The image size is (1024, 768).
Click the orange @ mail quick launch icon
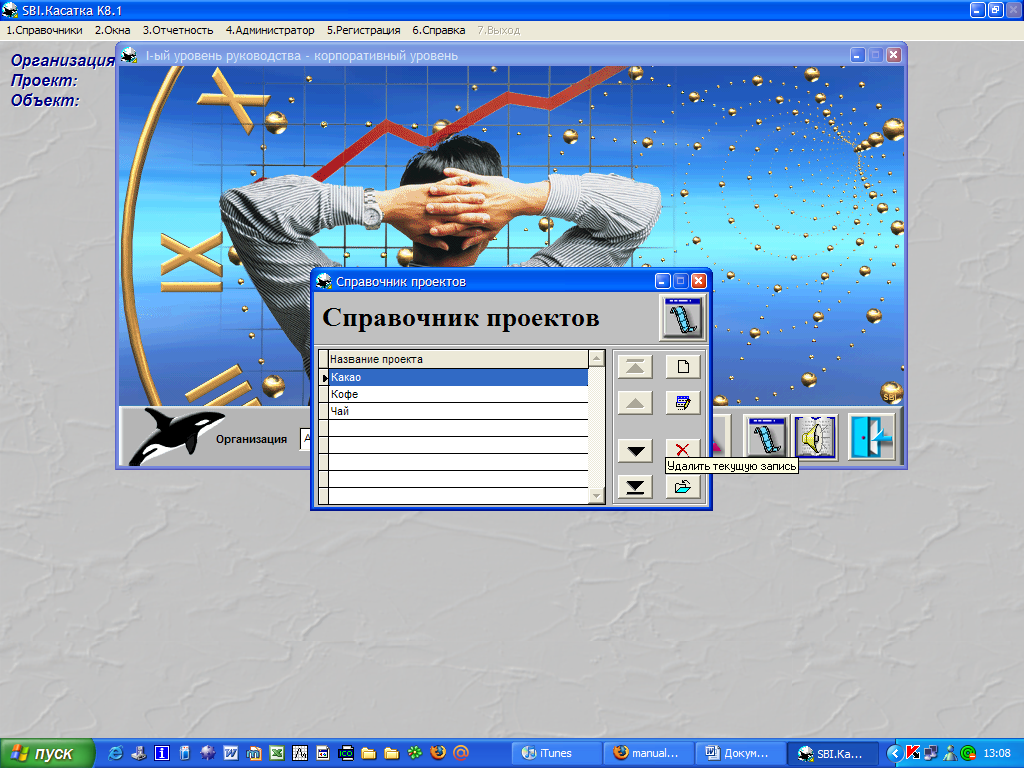[x=461, y=753]
